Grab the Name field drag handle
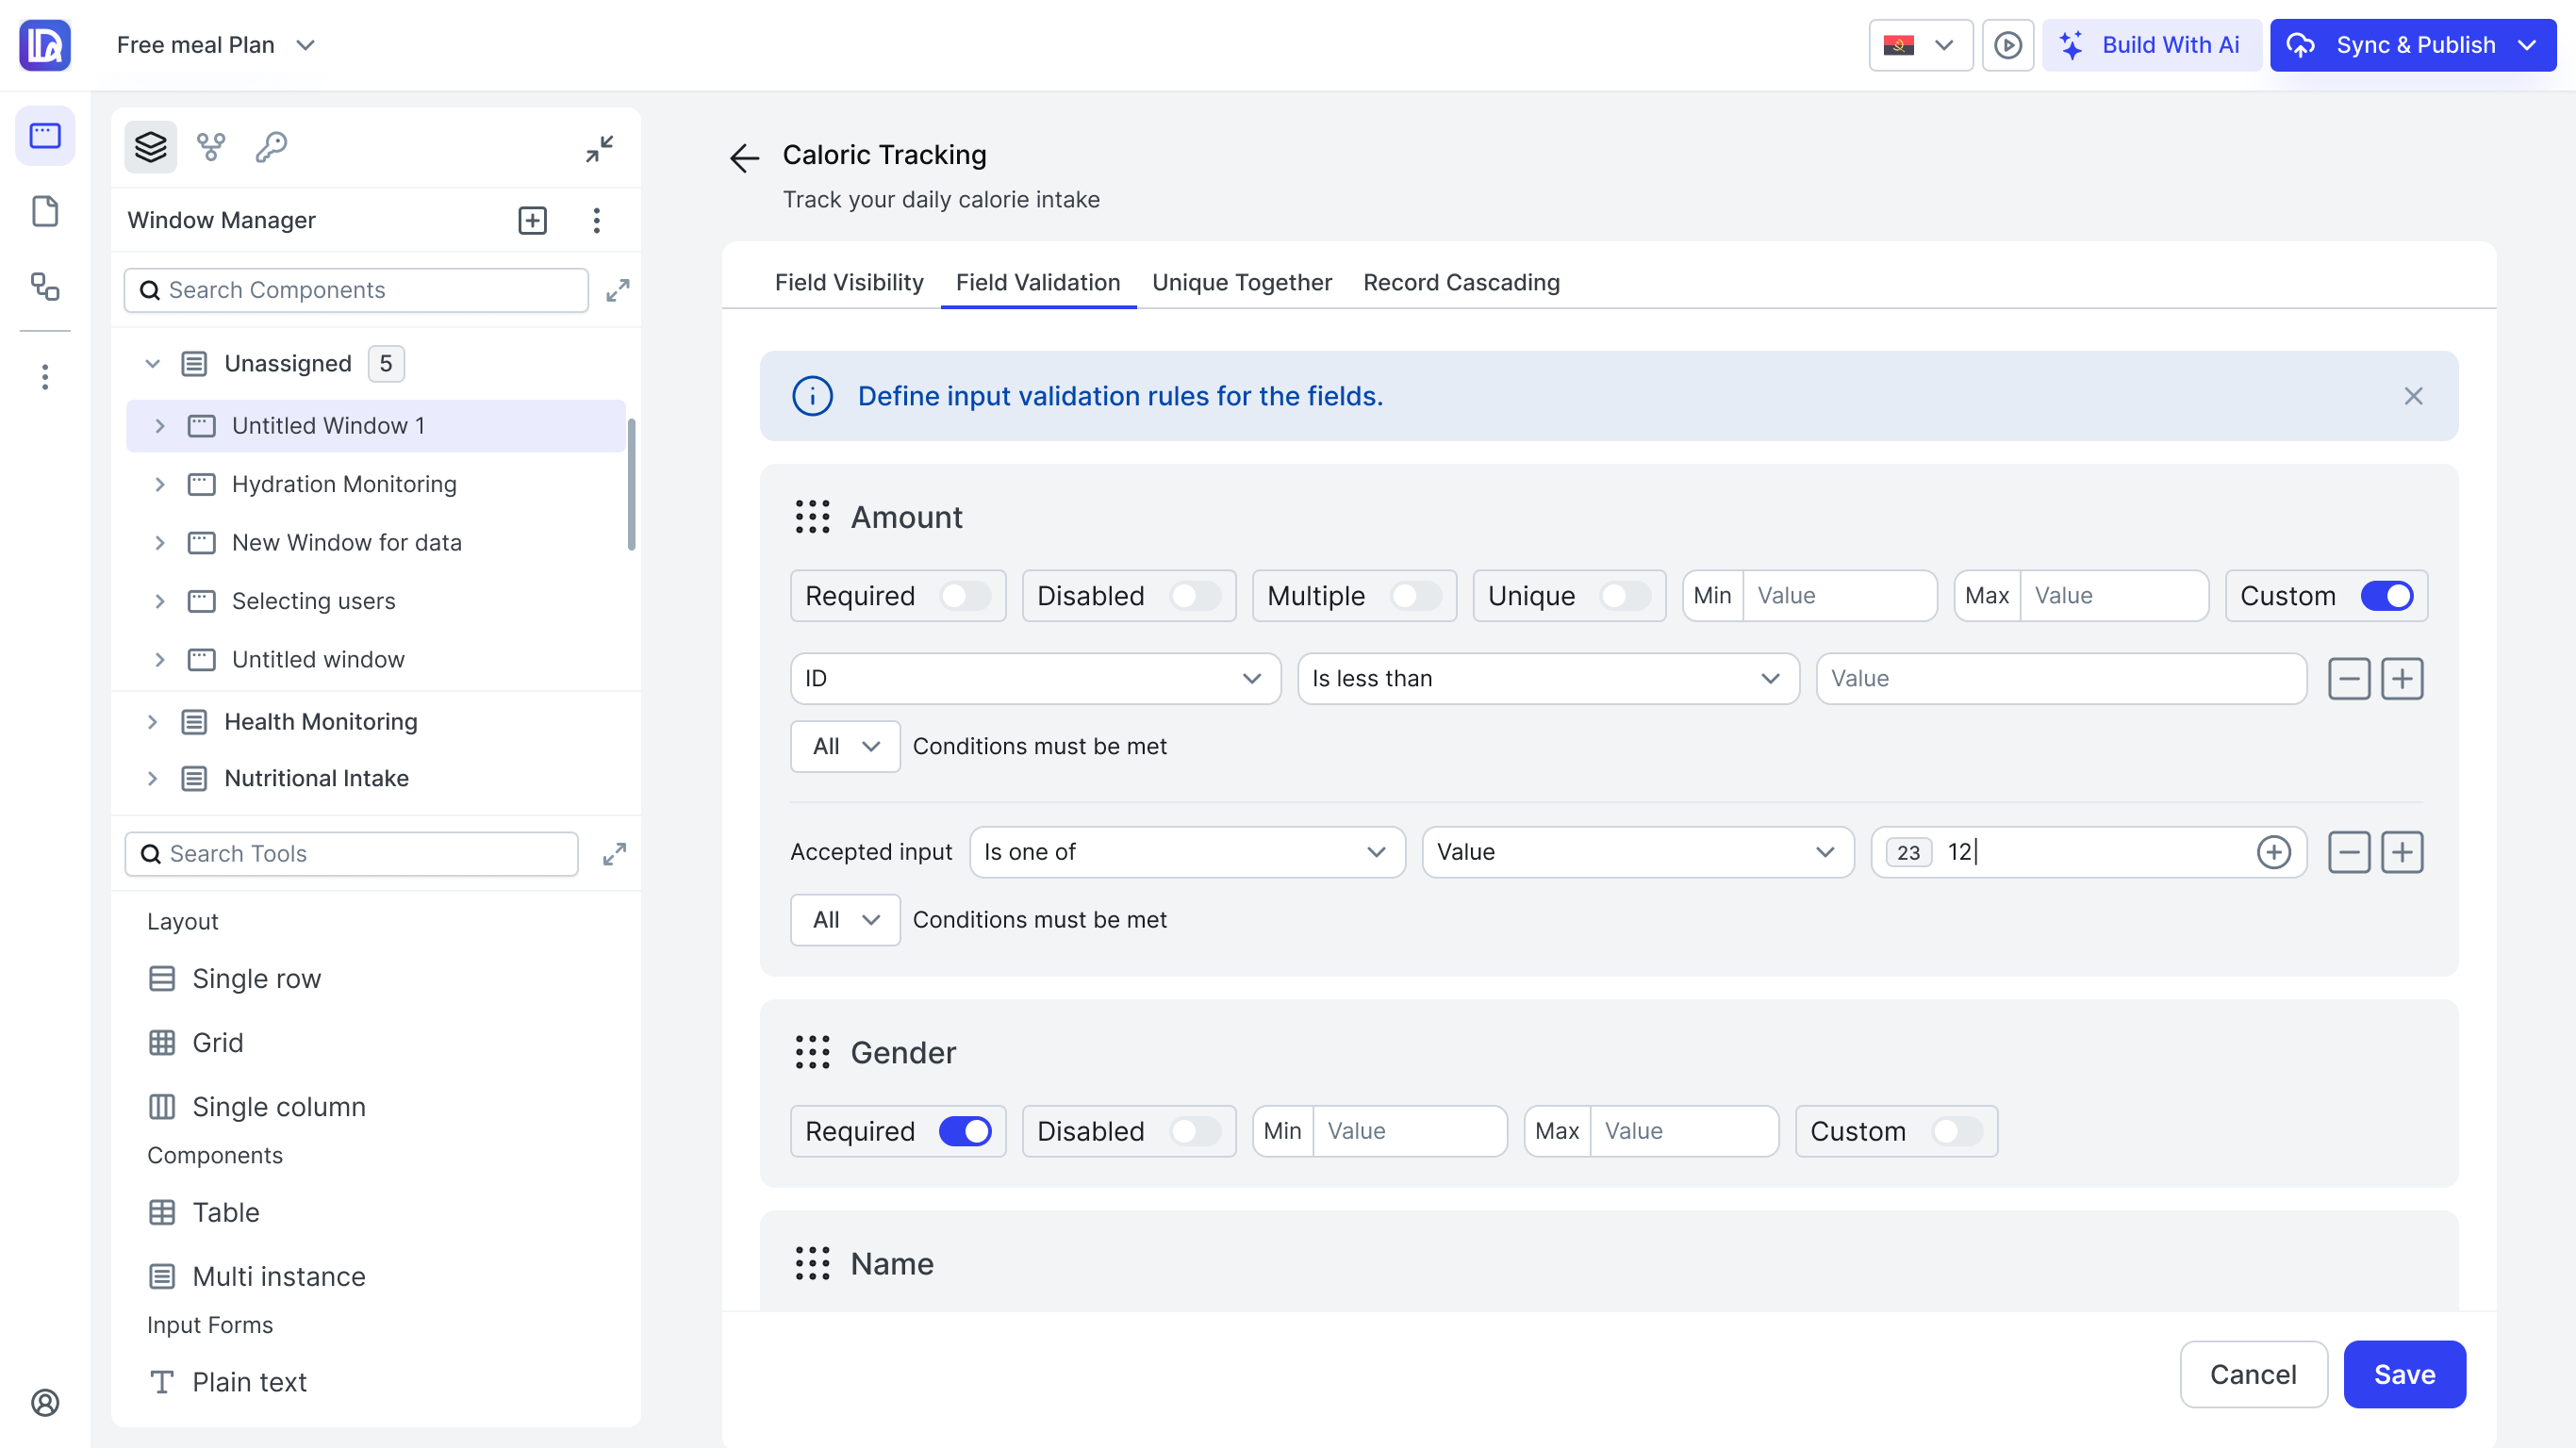Image resolution: width=2576 pixels, height=1448 pixels. coord(812,1263)
